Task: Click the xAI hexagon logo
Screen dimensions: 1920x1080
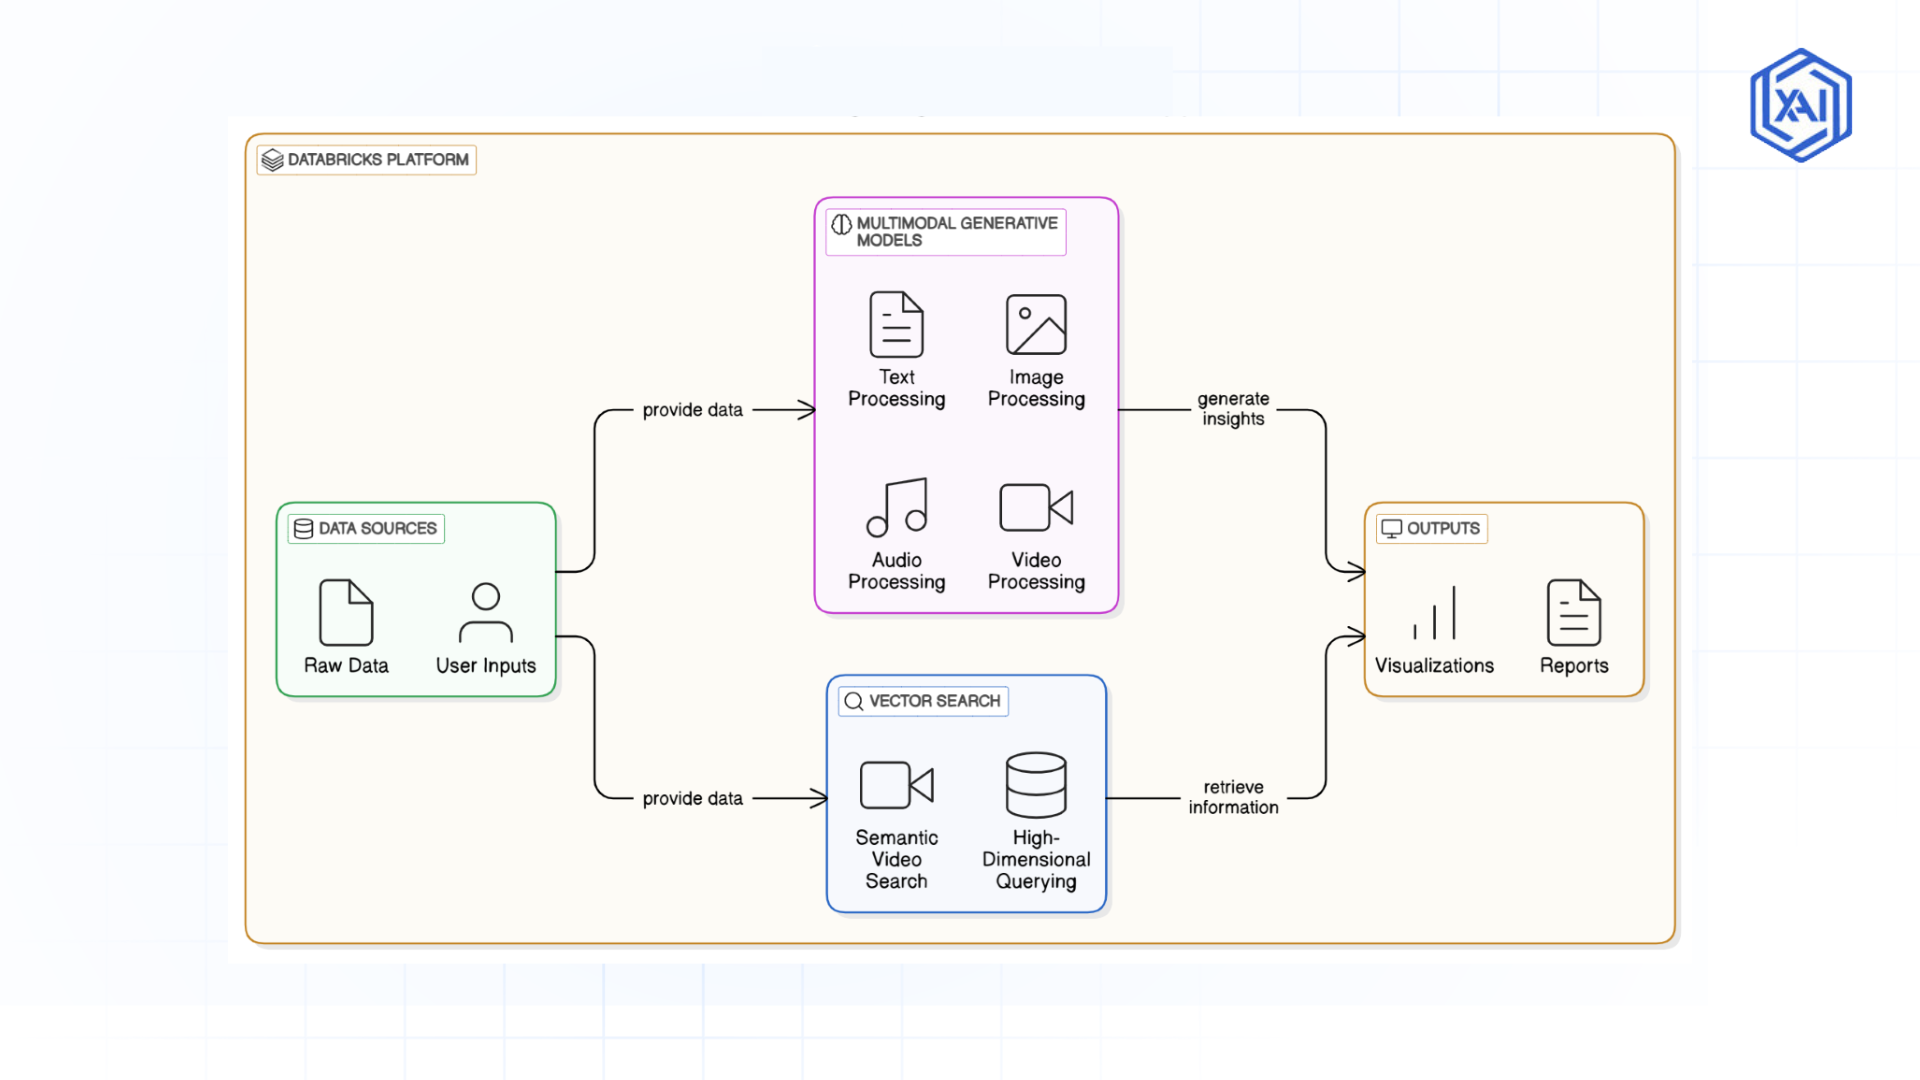Action: 1799,103
